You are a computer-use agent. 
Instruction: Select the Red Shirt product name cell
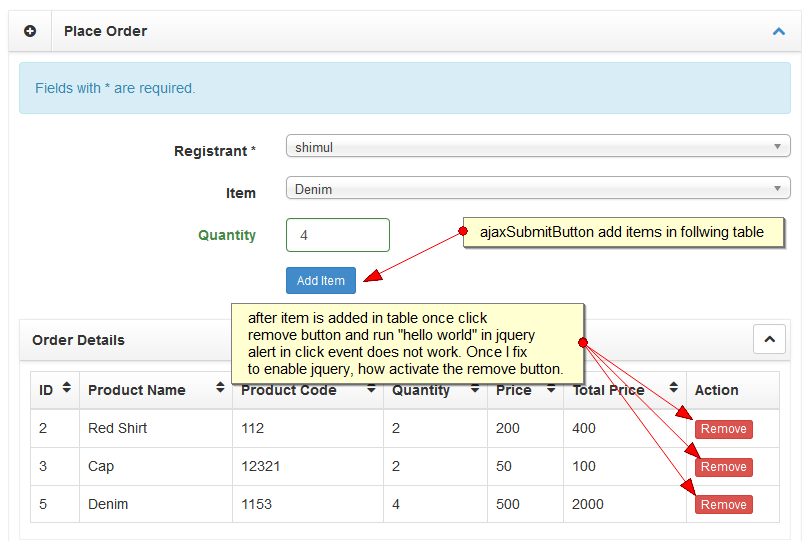(117, 428)
